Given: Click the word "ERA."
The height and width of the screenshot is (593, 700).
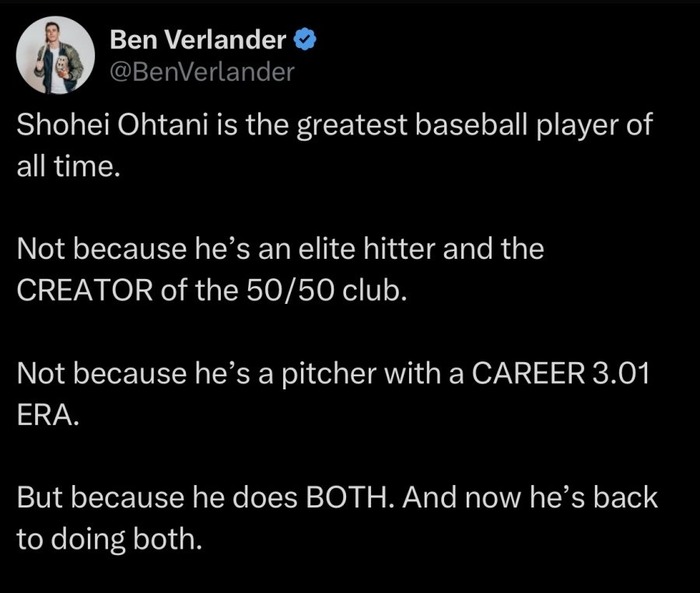Looking at the screenshot, I should [x=48, y=415].
